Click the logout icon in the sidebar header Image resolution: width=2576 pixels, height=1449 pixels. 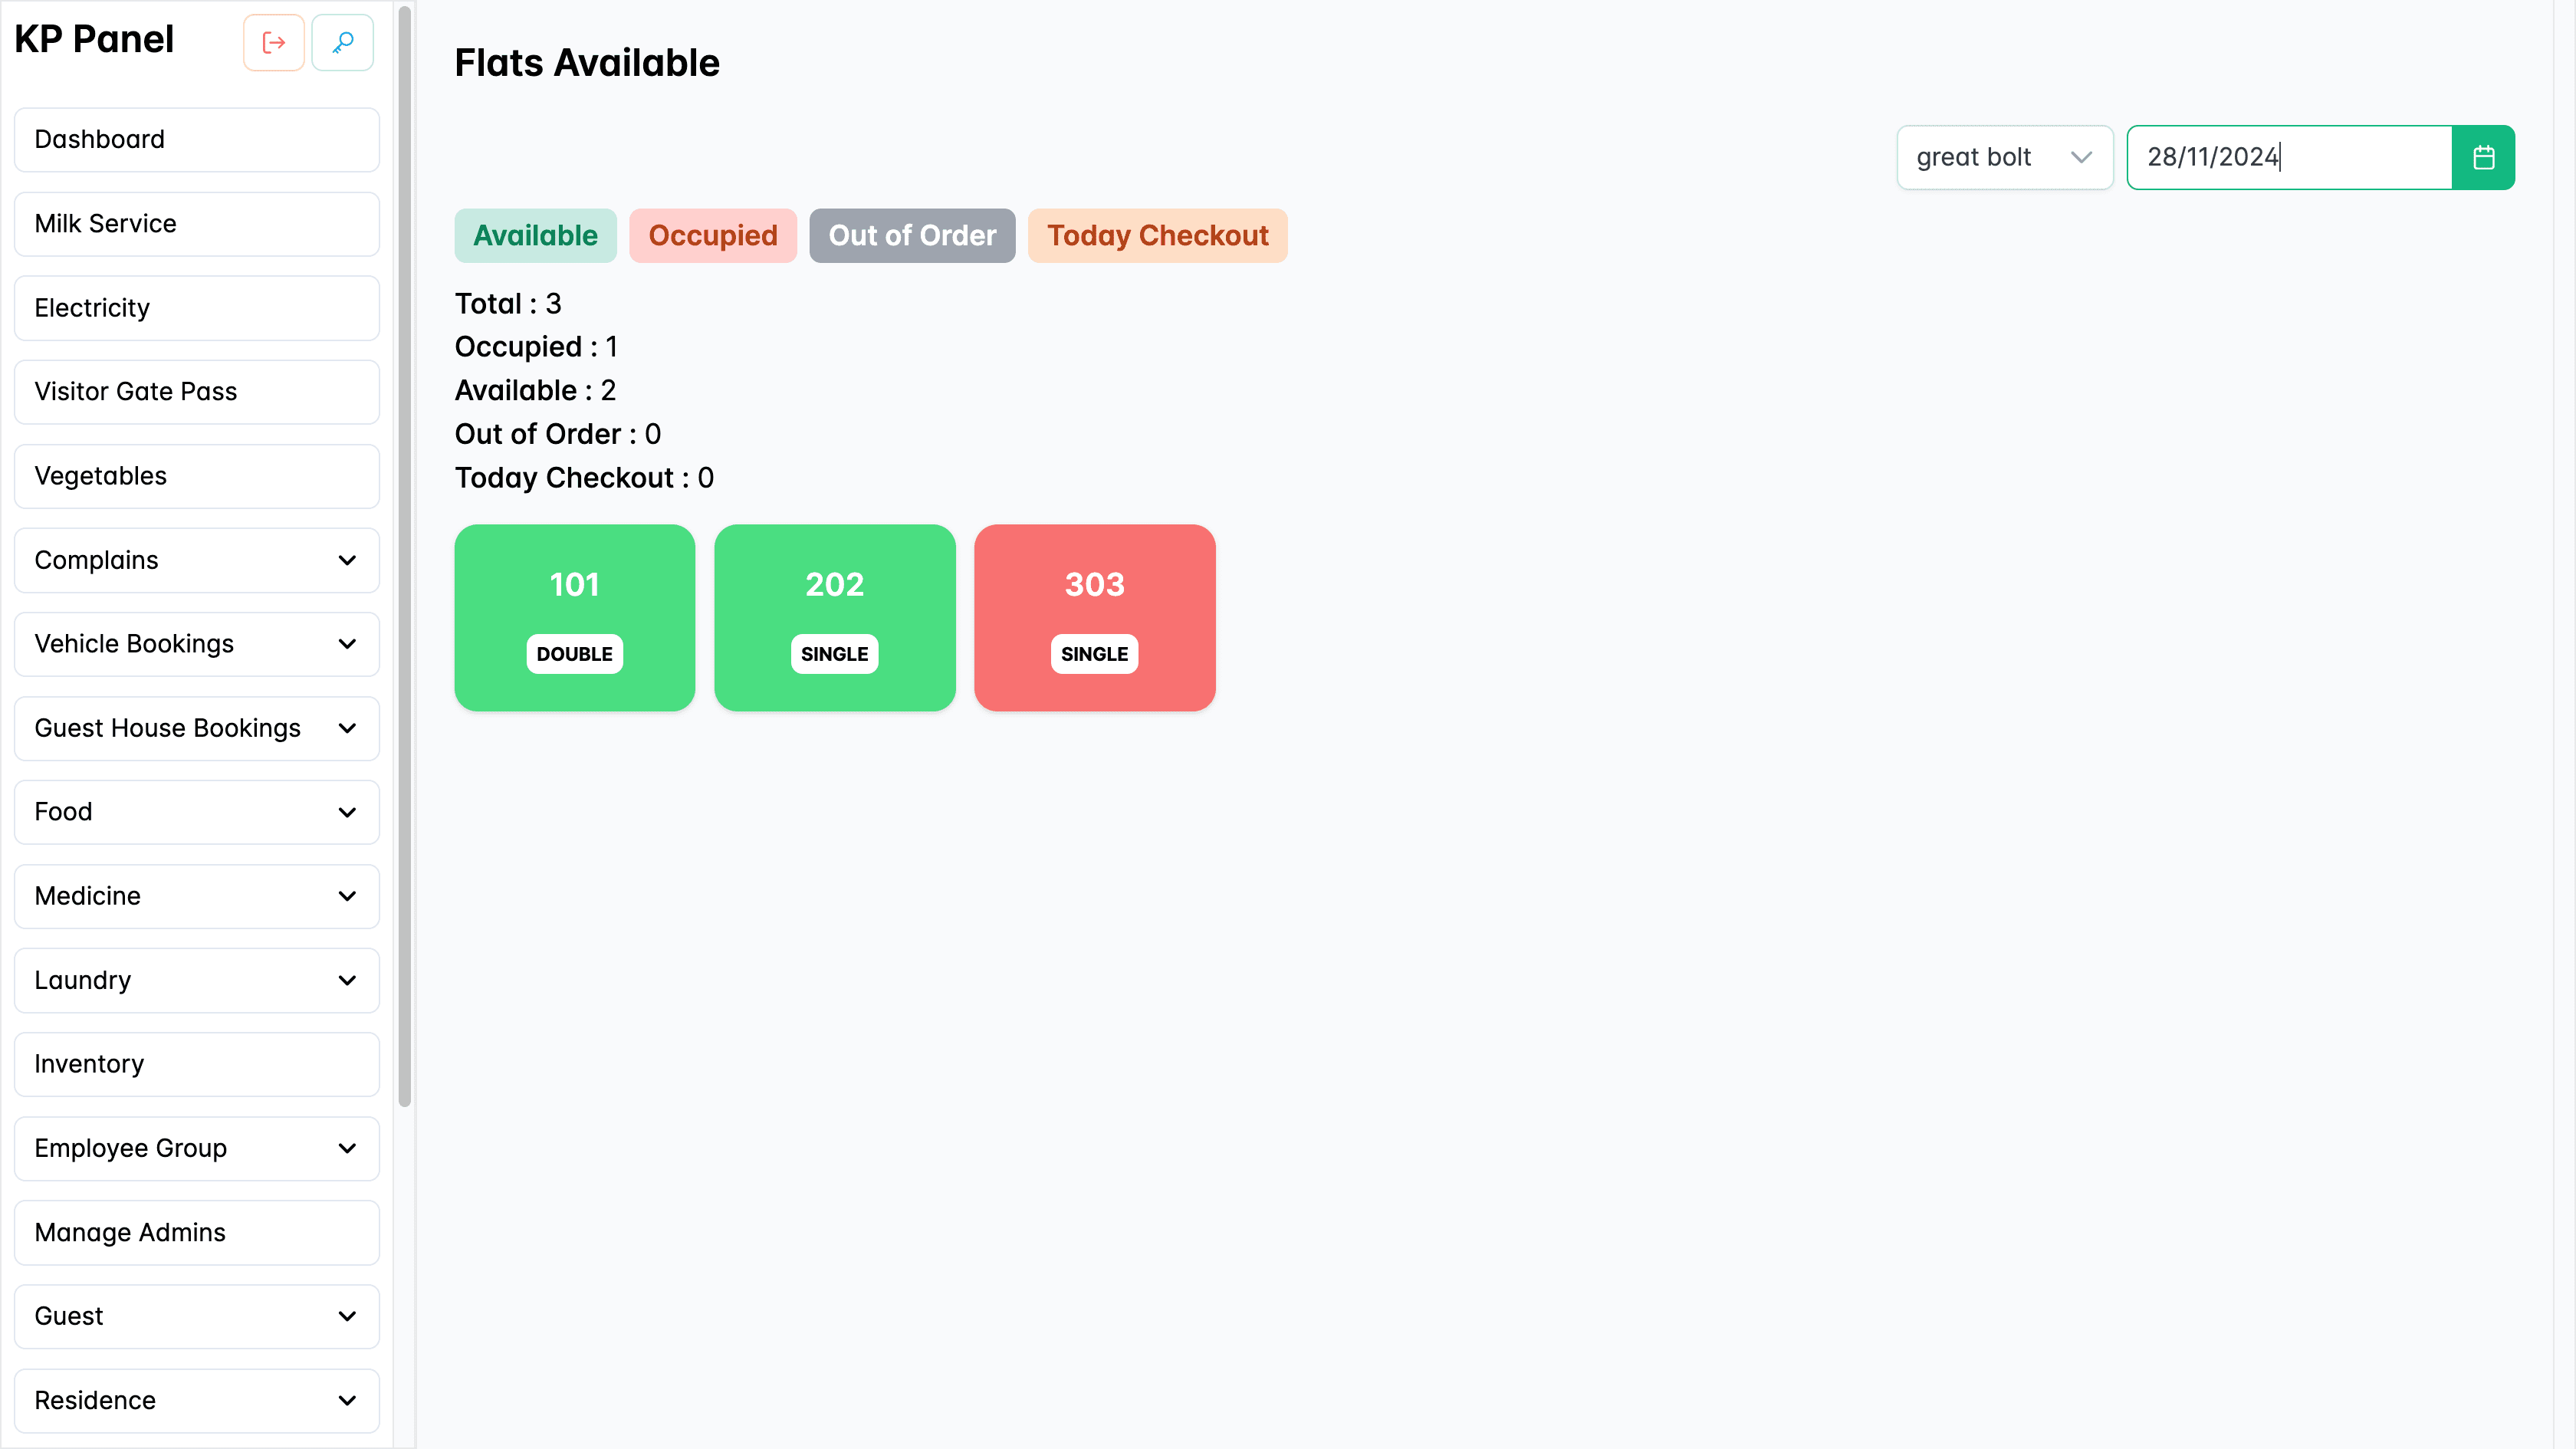273,42
